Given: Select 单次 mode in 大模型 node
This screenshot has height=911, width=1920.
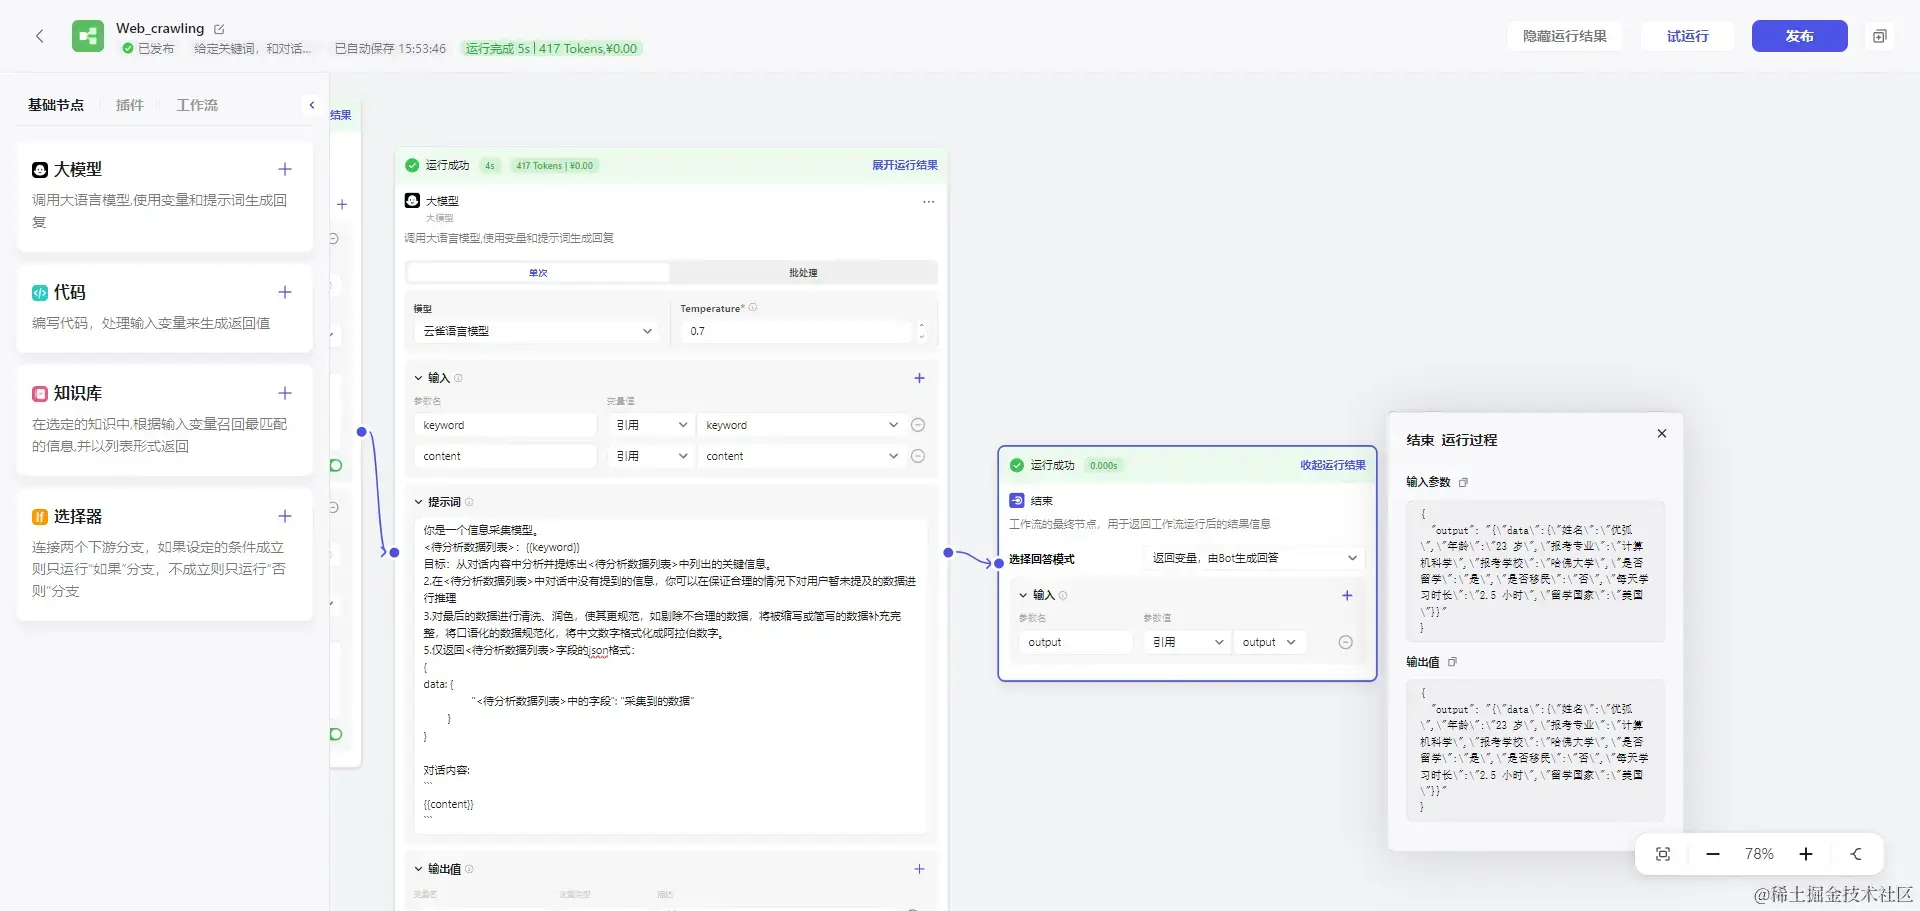Looking at the screenshot, I should point(538,273).
